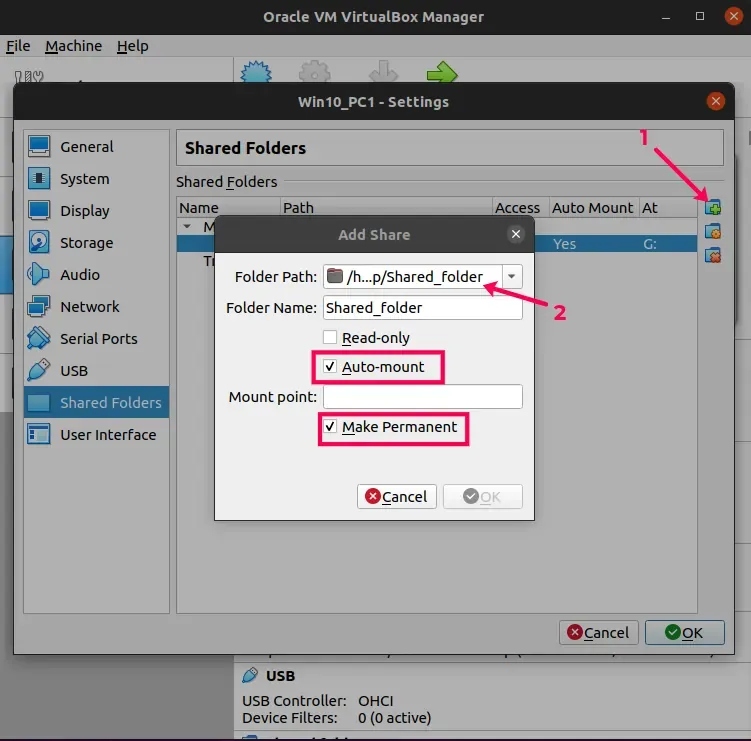
Task: Cancel the Add Share dialog
Action: (x=397, y=496)
